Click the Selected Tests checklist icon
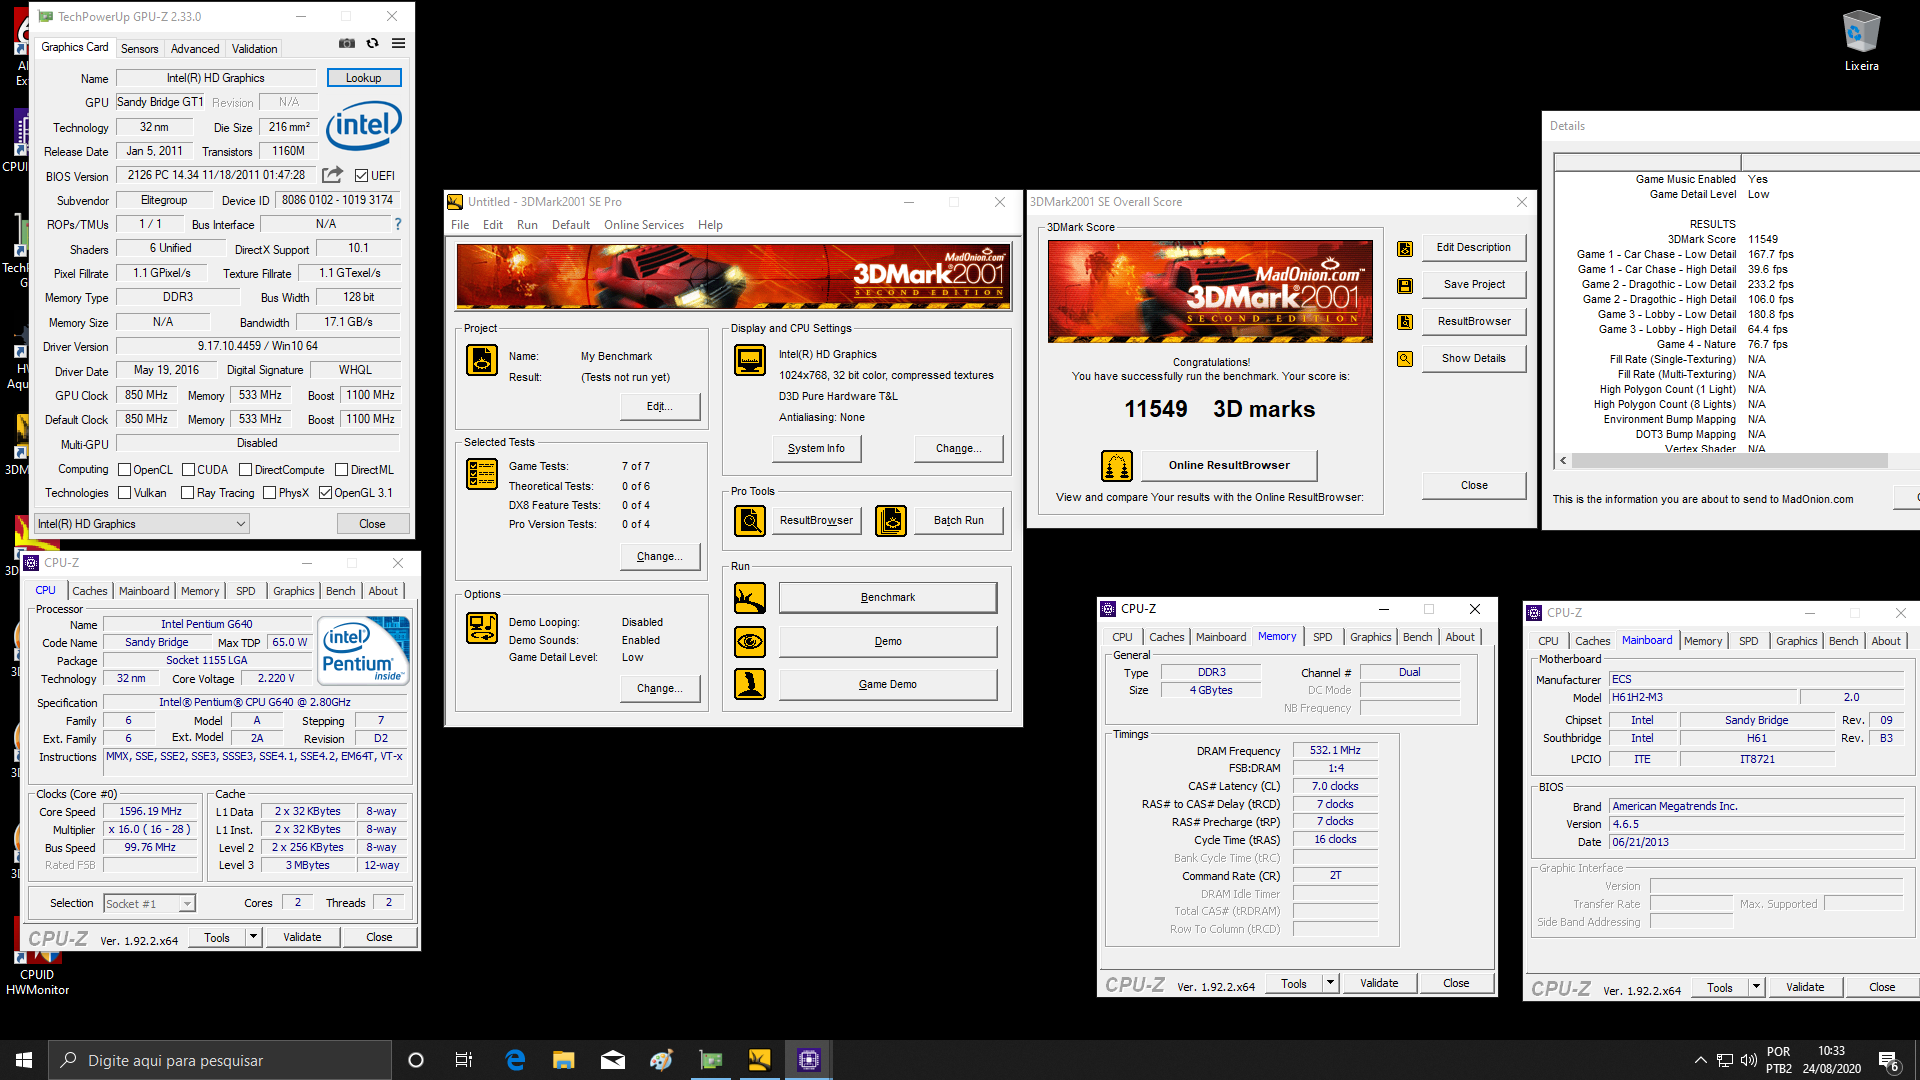Viewport: 1920px width, 1080px height. (x=482, y=473)
